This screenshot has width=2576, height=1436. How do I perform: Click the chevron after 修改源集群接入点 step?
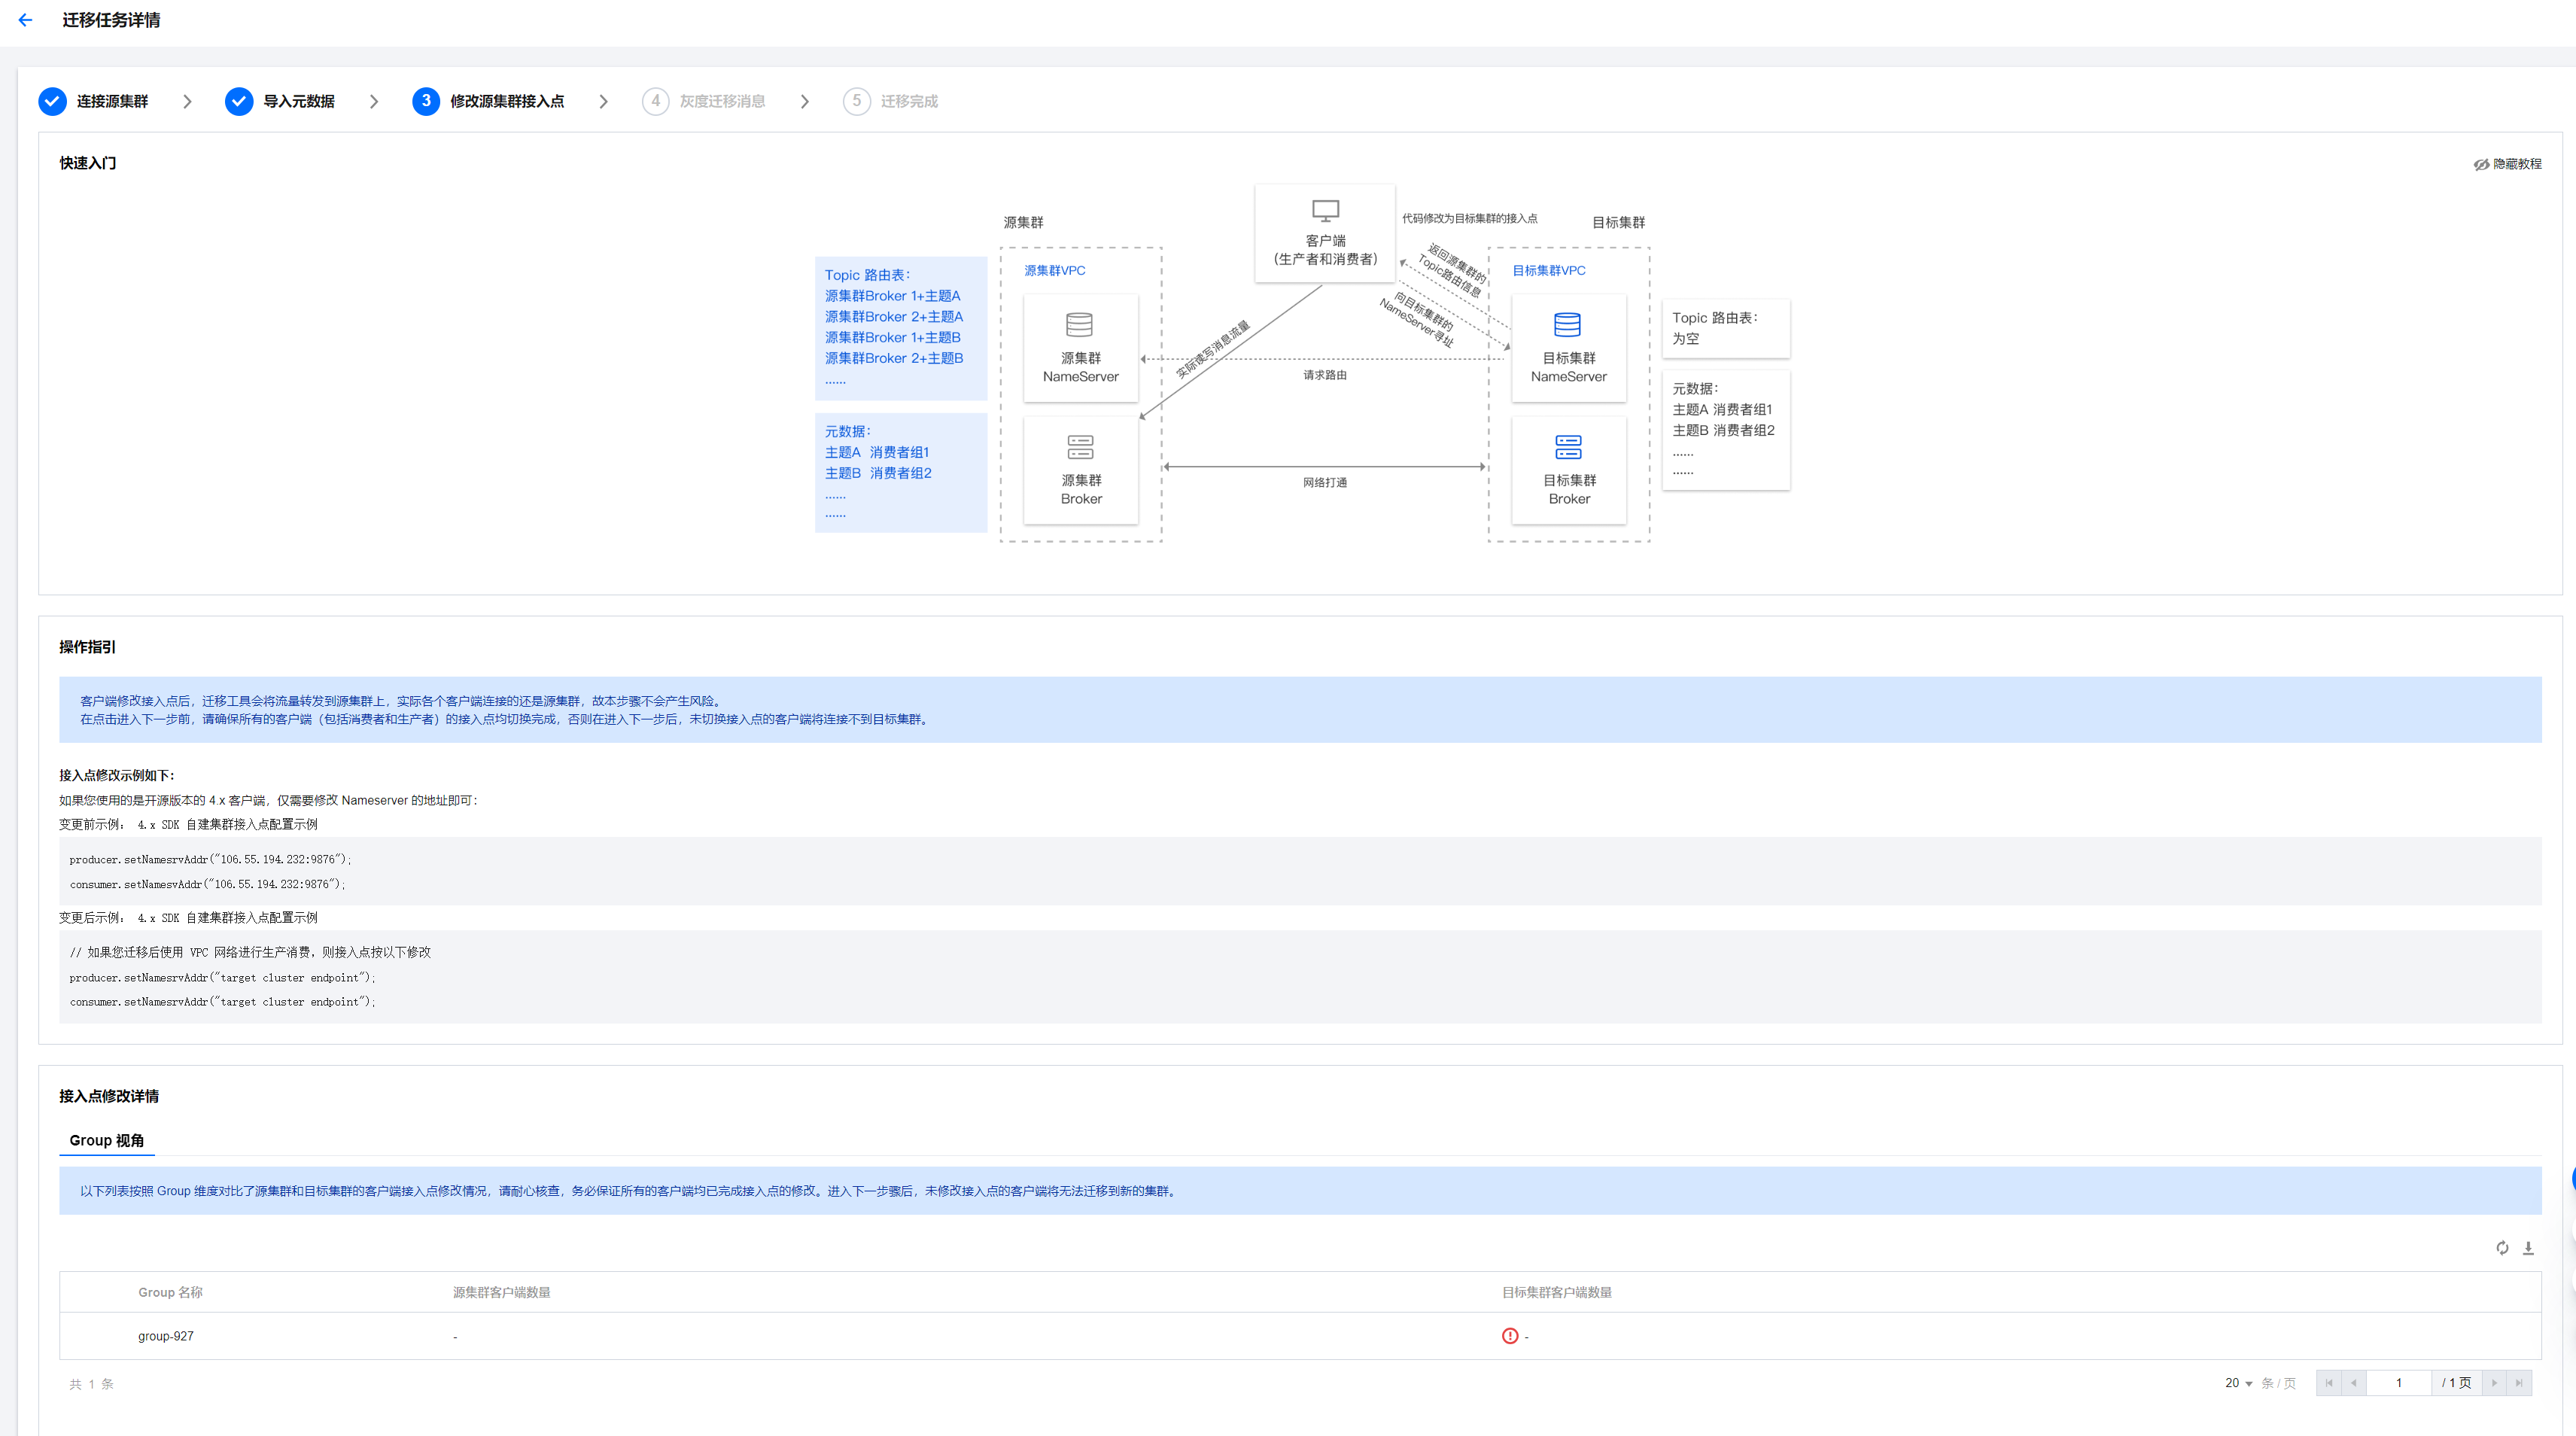coord(603,101)
